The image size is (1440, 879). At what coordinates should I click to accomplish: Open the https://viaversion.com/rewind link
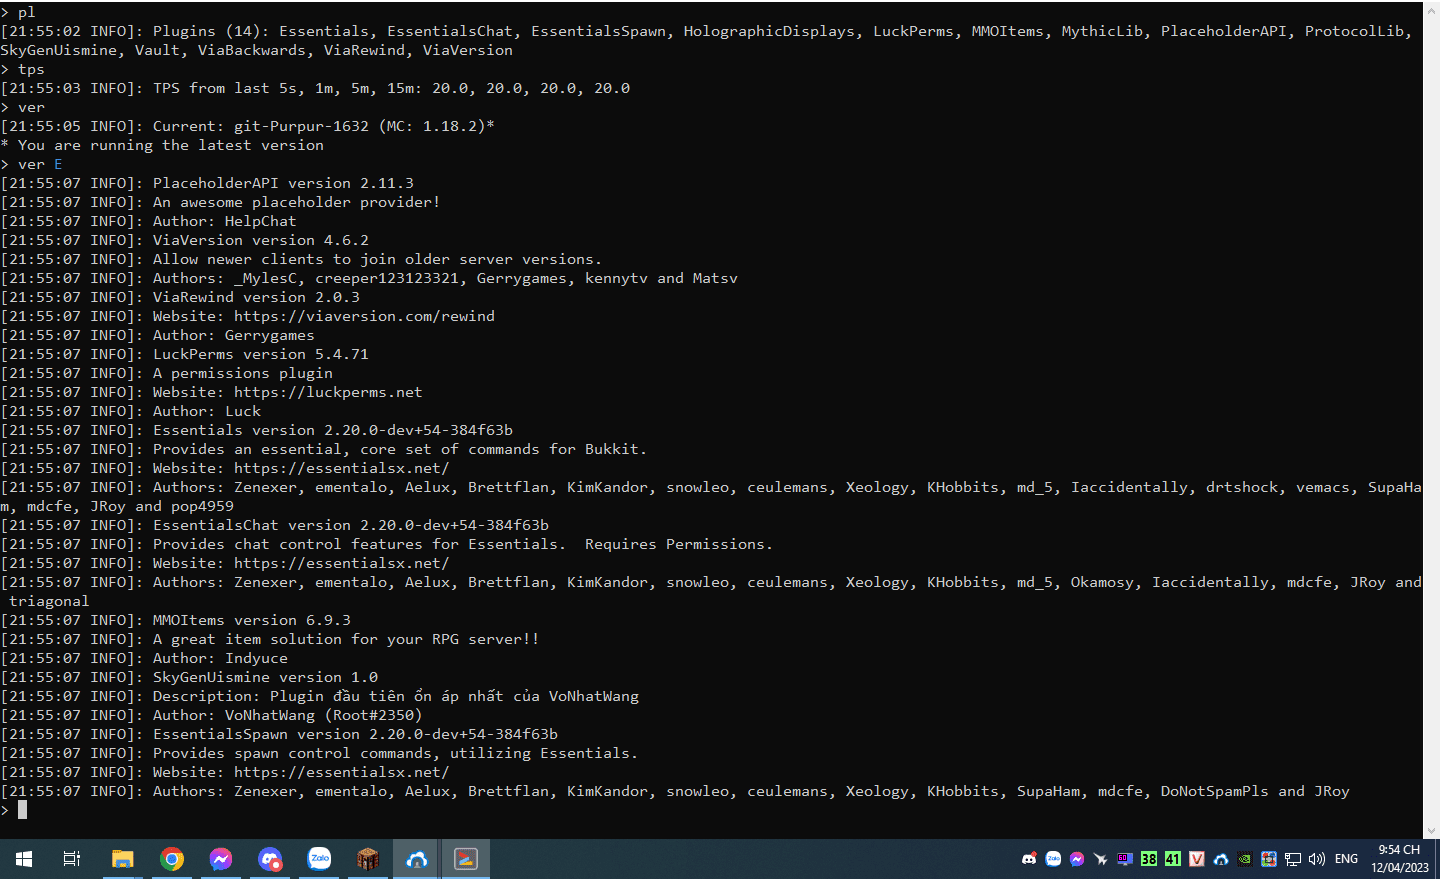[364, 316]
